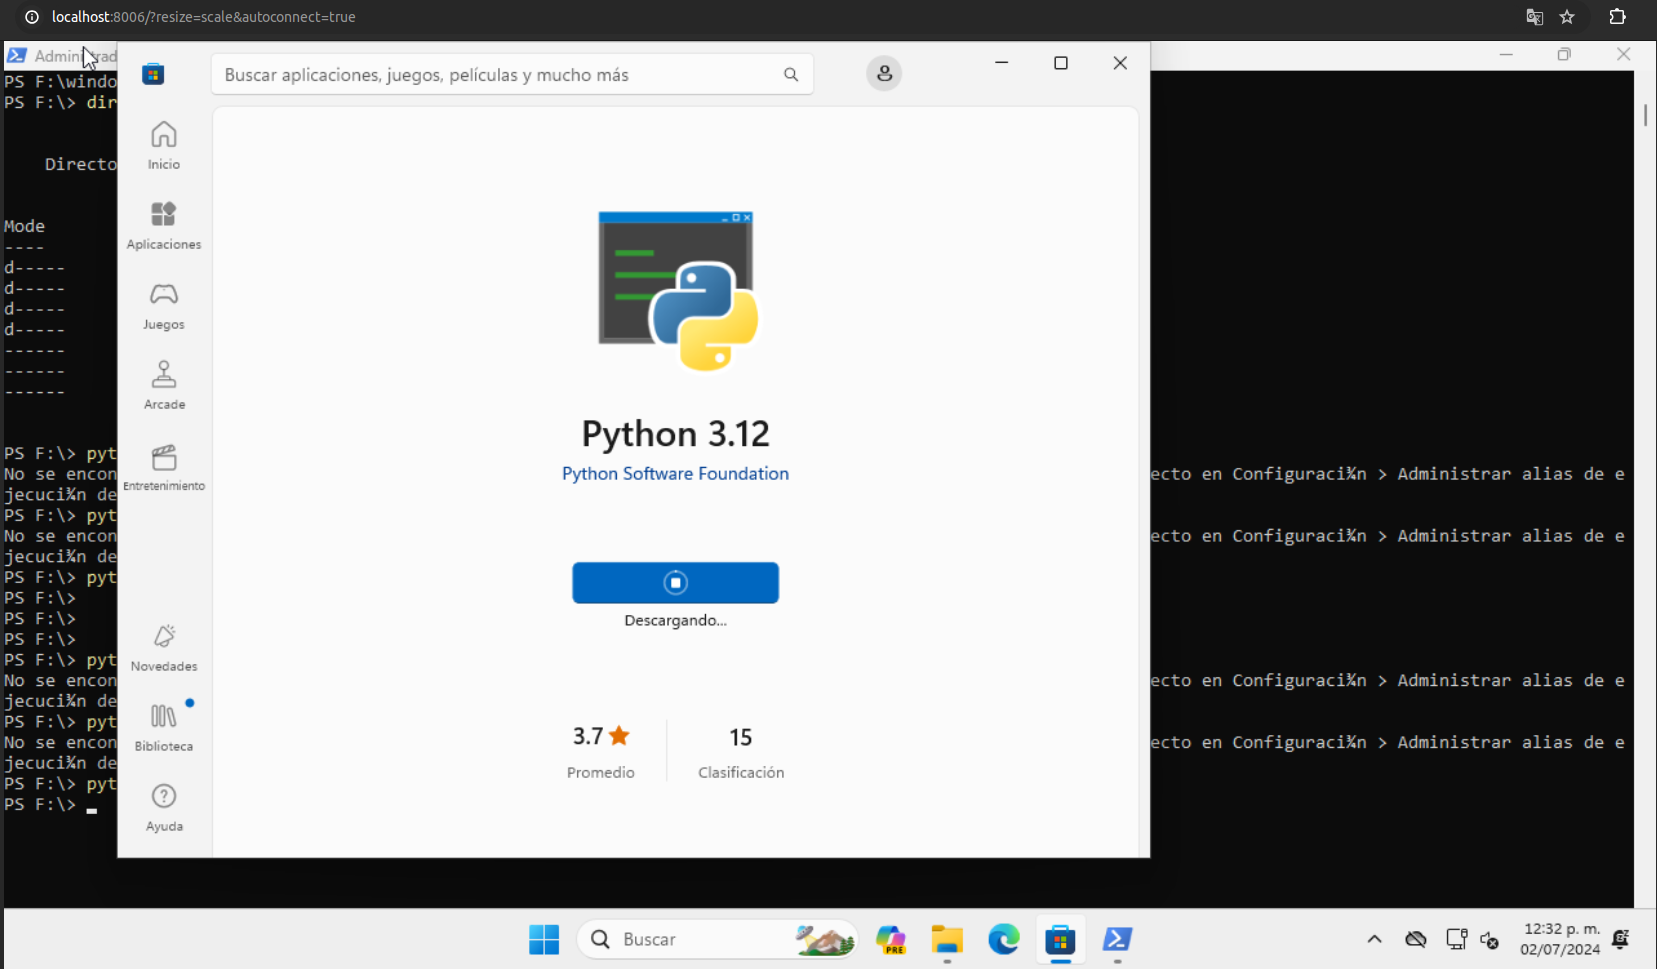Open the user account profile icon
1657x969 pixels.
click(884, 74)
